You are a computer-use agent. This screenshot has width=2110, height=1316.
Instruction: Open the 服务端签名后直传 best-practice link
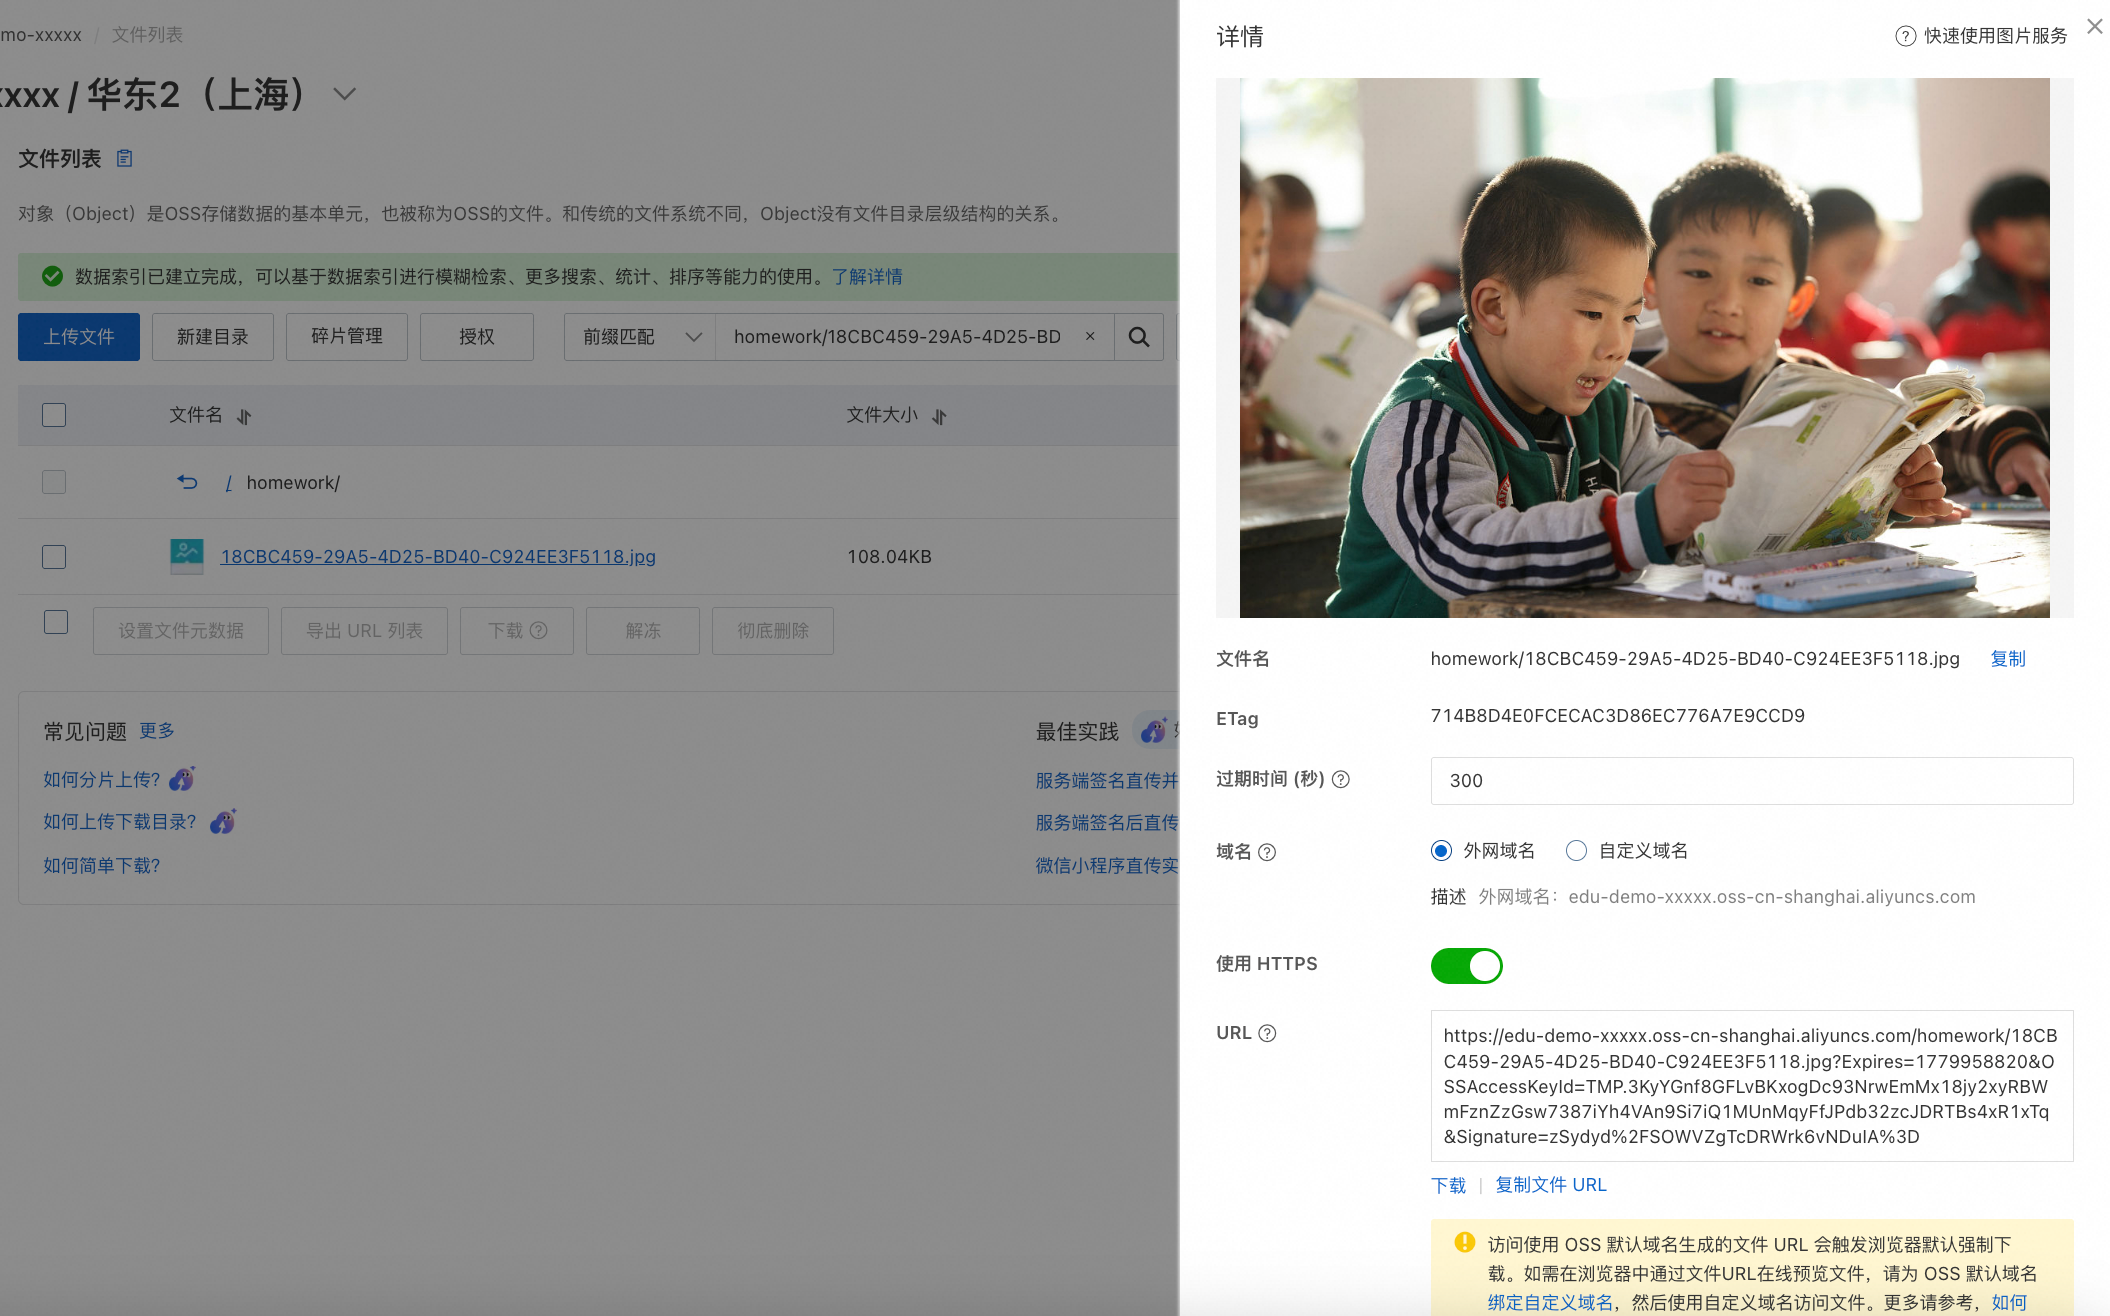click(1107, 823)
